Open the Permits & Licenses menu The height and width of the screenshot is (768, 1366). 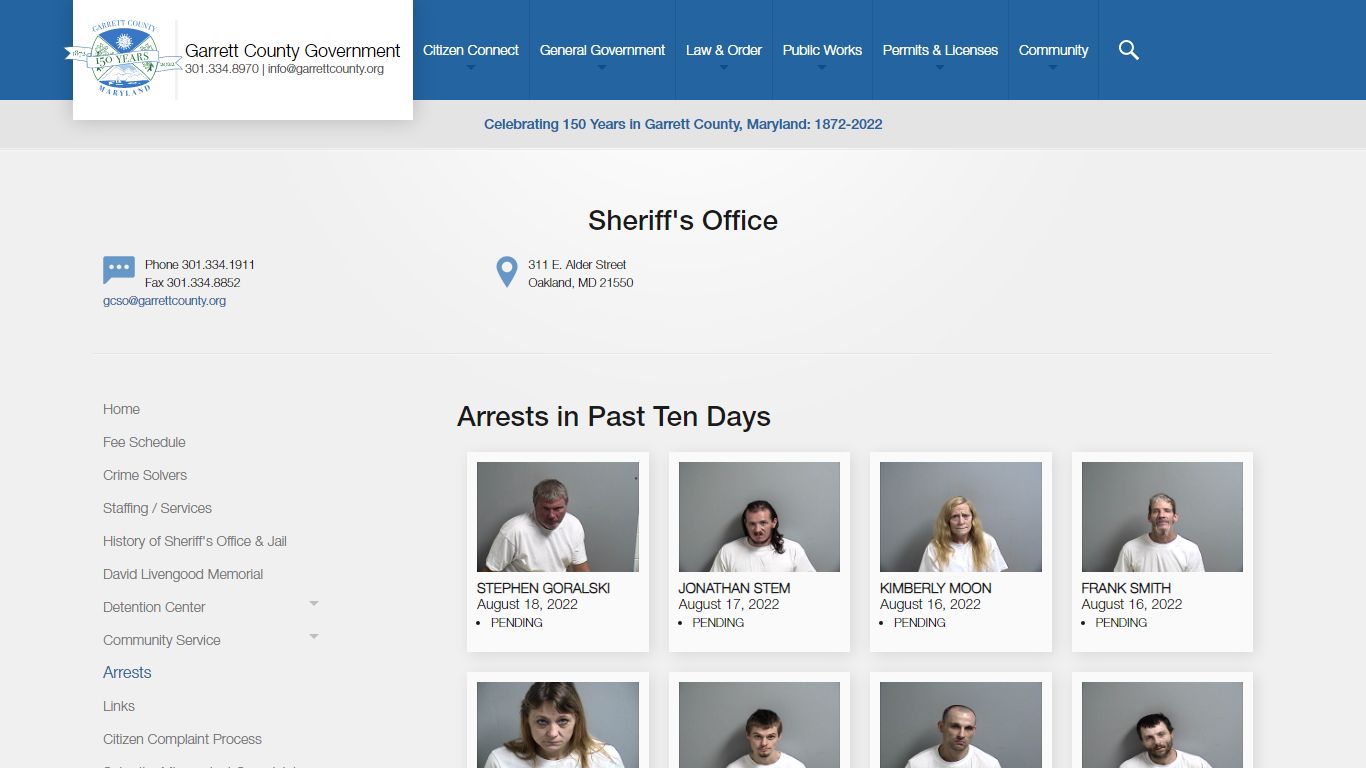click(940, 50)
